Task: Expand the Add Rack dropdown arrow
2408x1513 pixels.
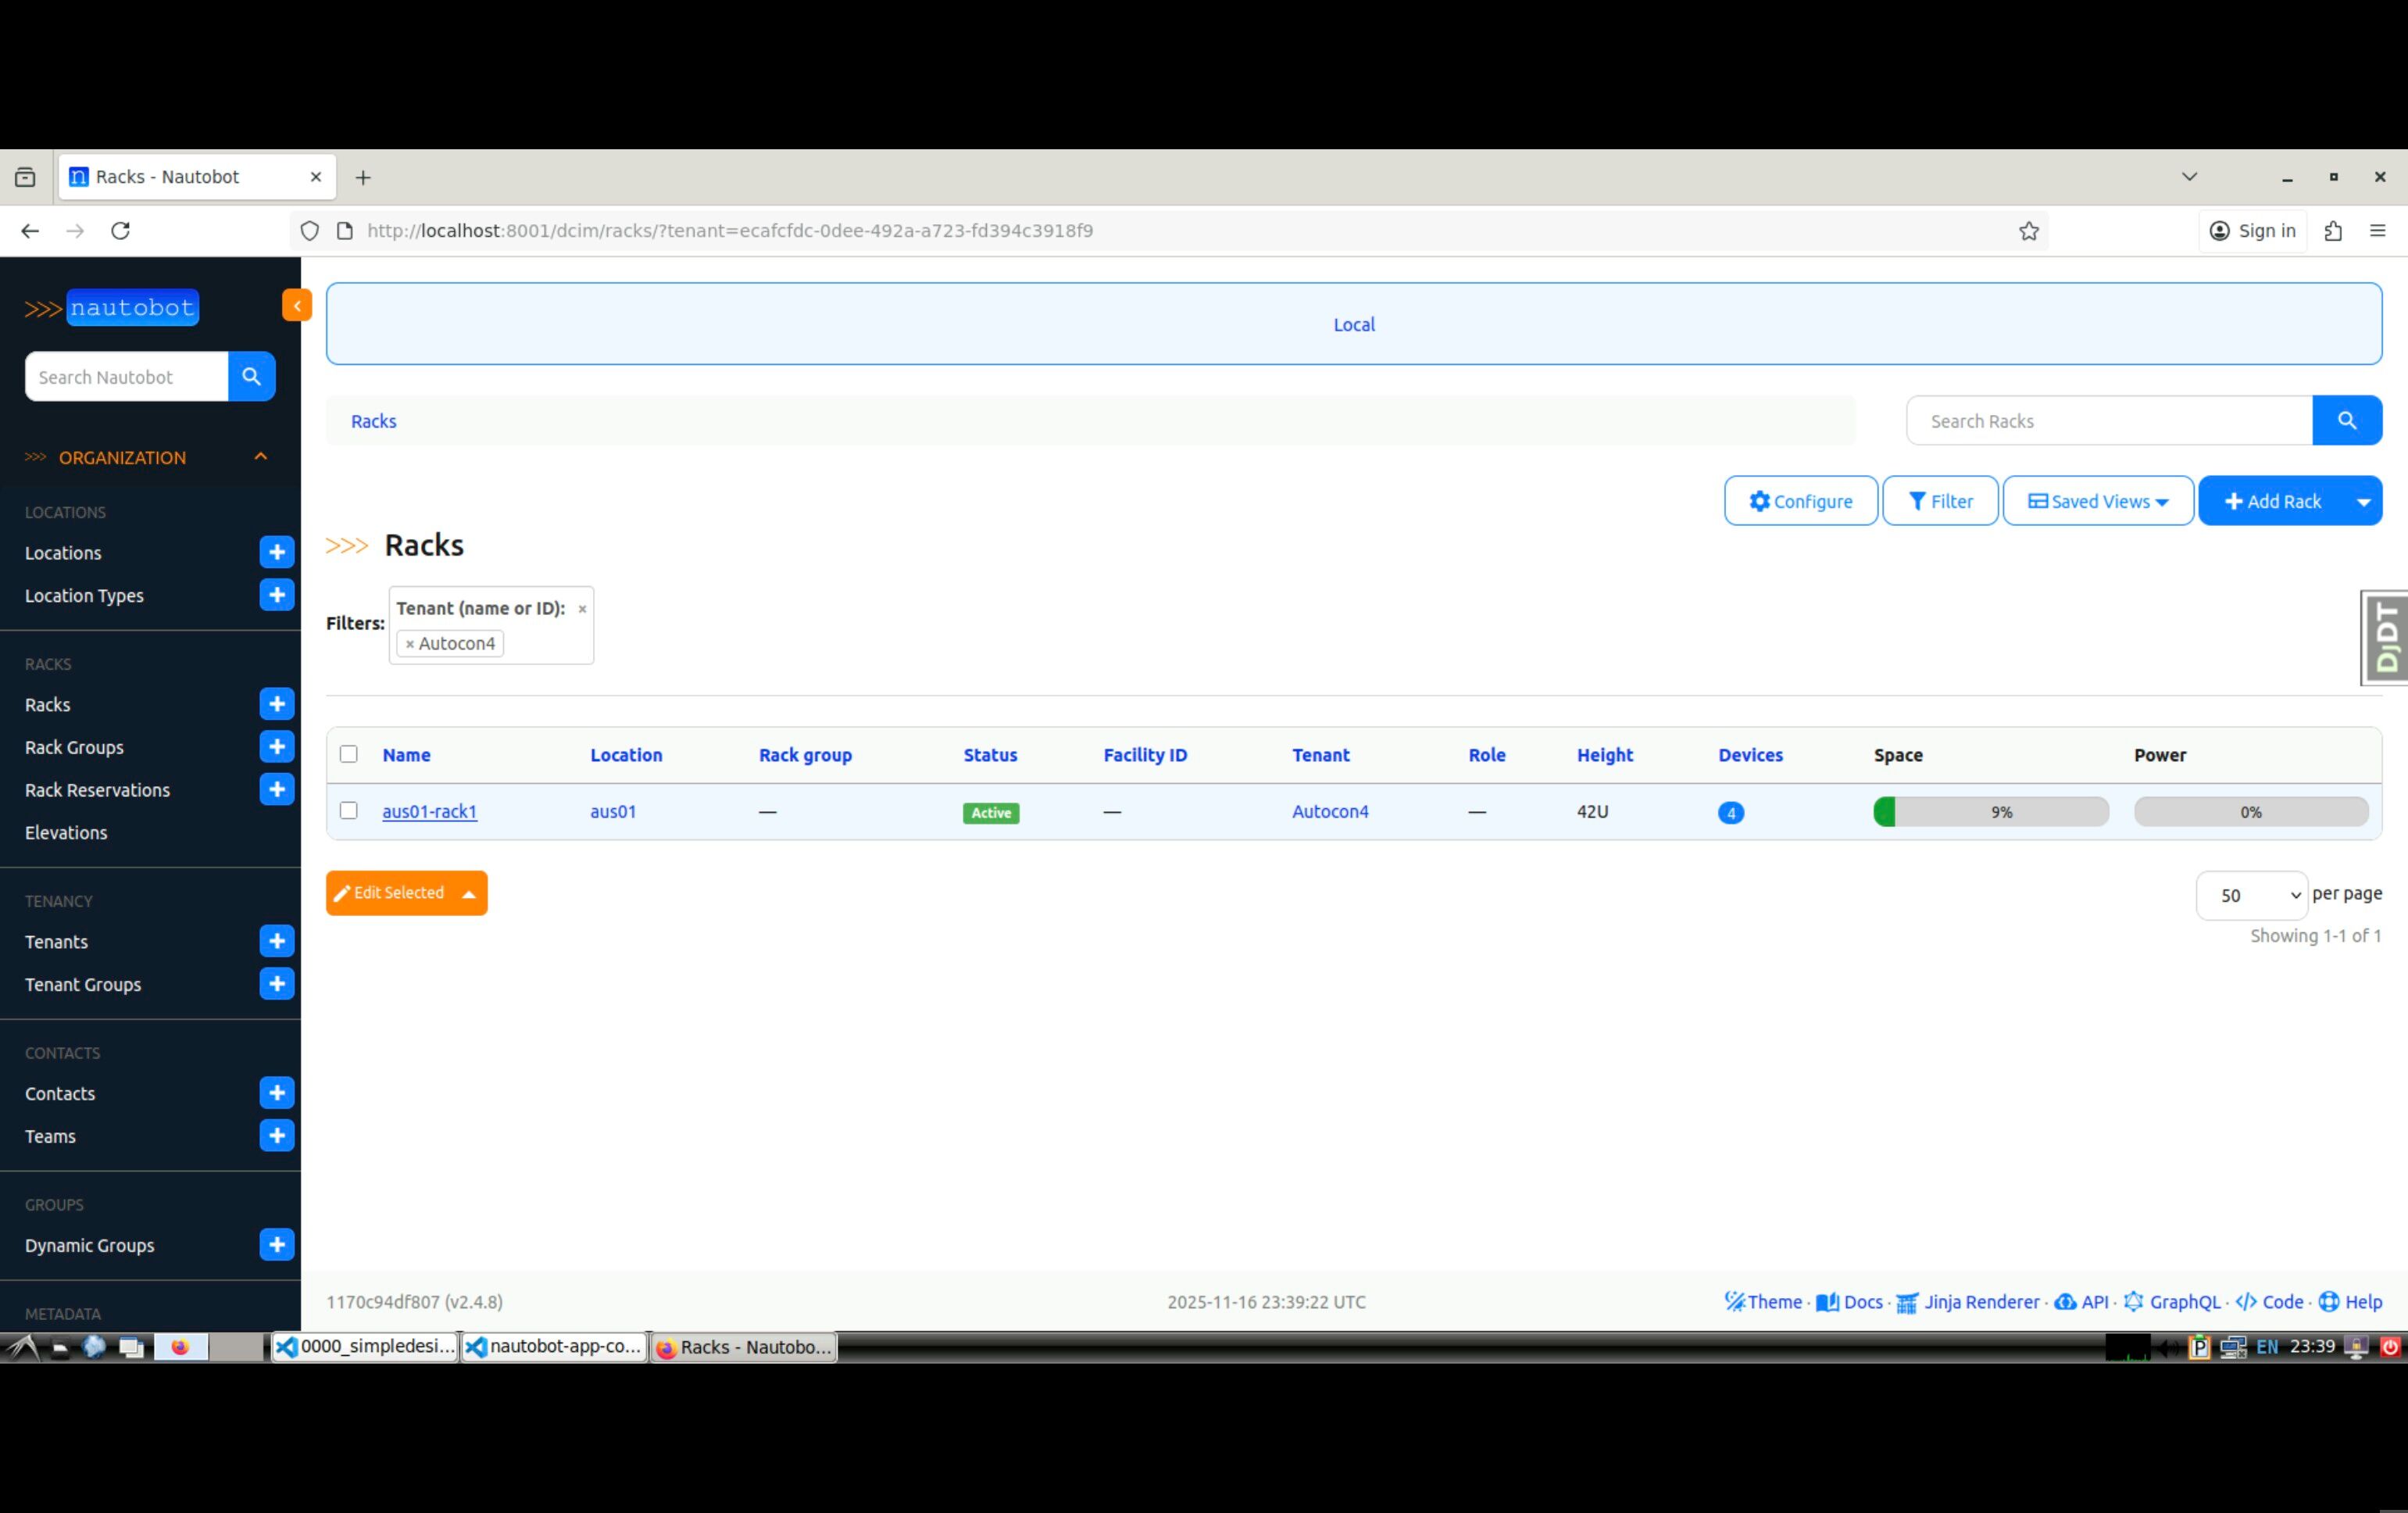Action: point(2363,502)
